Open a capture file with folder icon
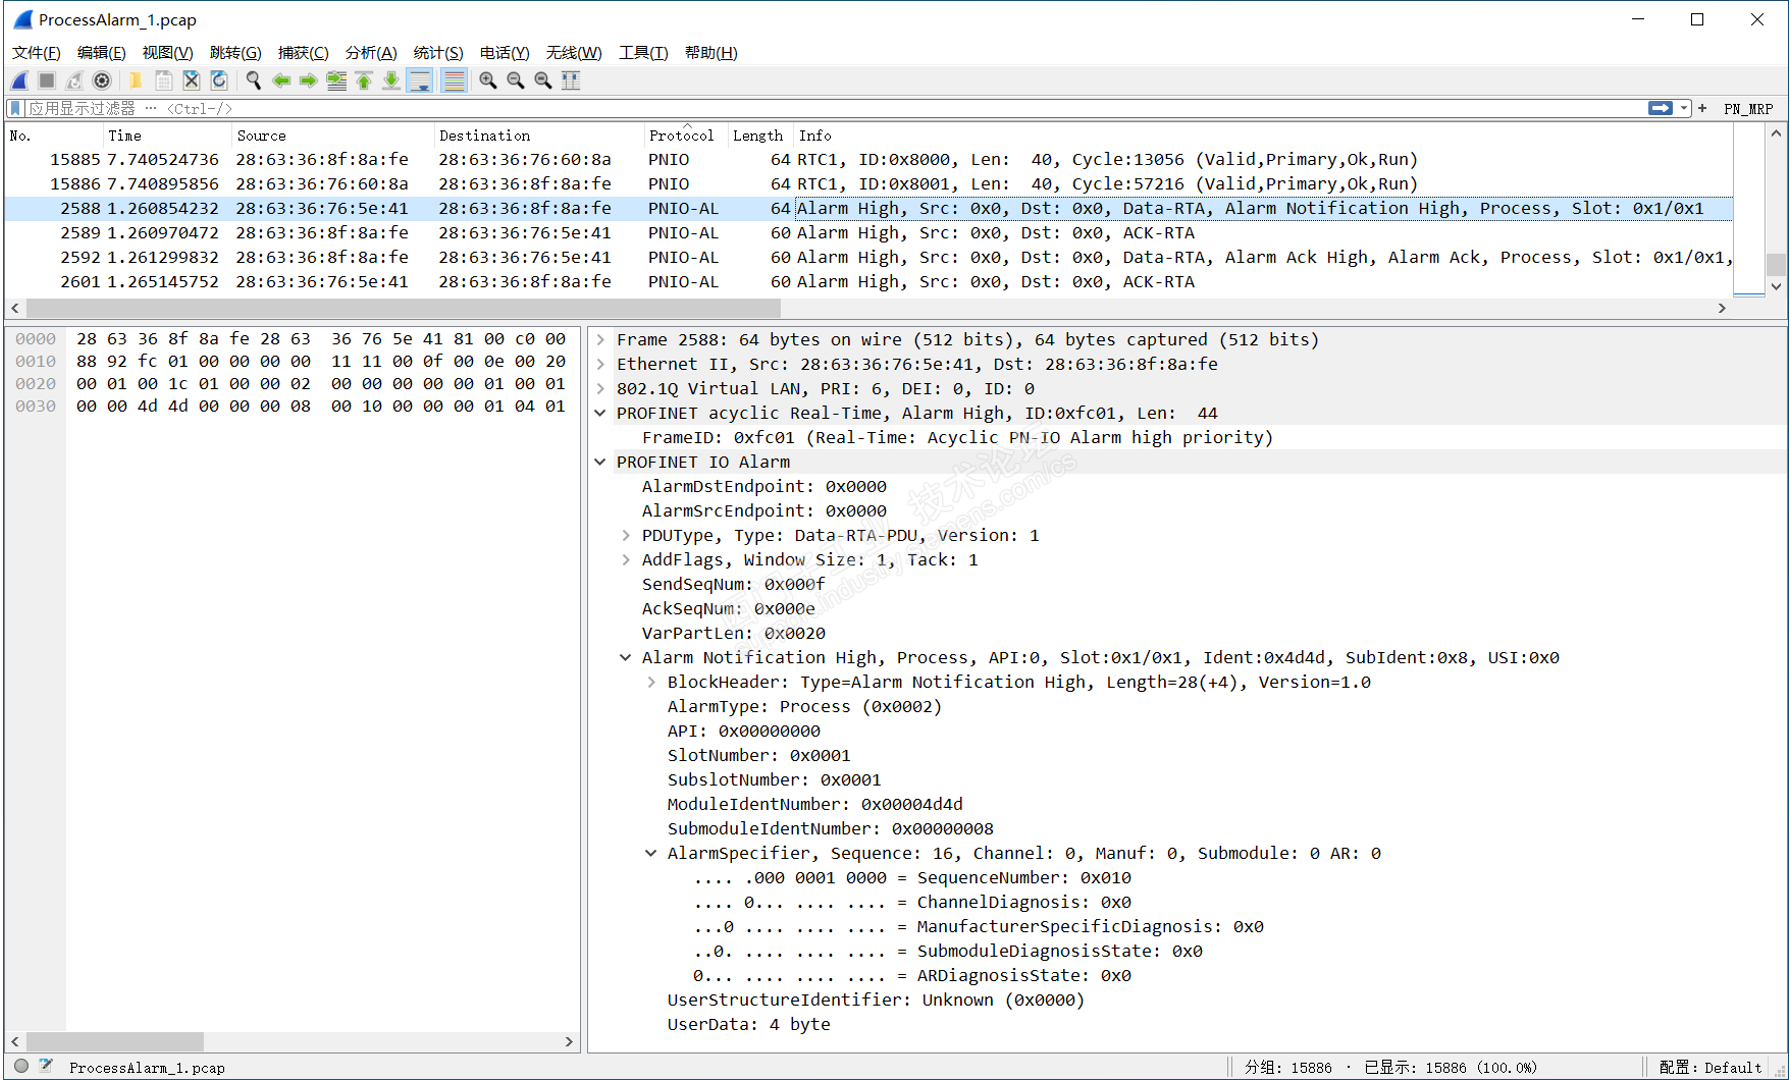The width and height of the screenshot is (1791, 1080). click(136, 81)
